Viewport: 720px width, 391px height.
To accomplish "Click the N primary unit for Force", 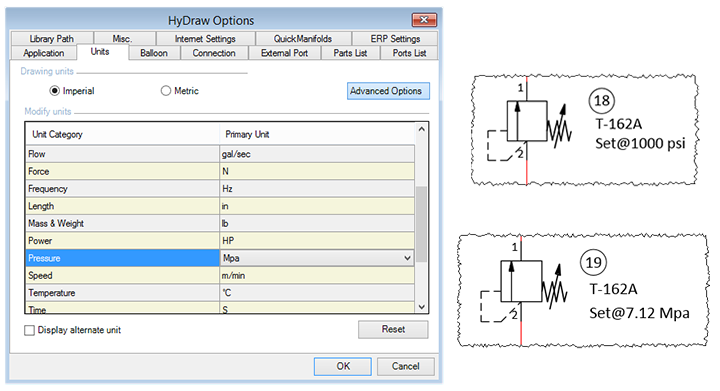I will click(317, 171).
